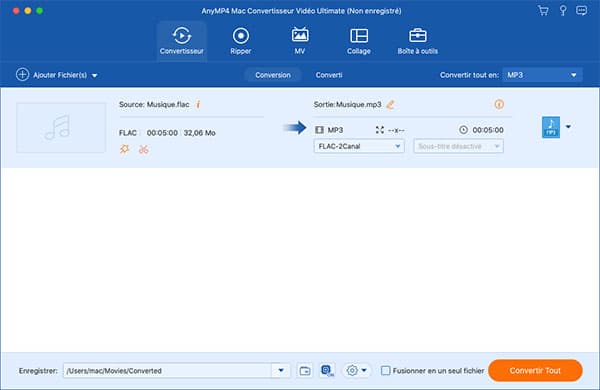Screen dimensions: 600x390
Task: Click the shopping cart icon
Action: [x=543, y=10]
